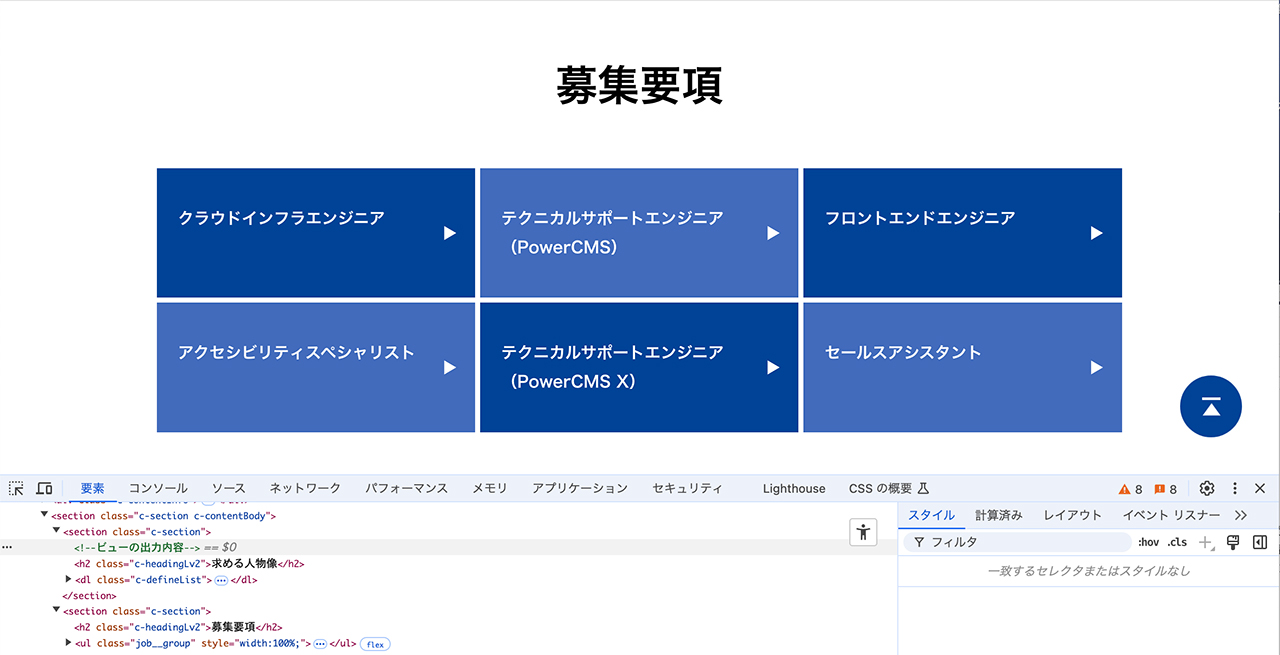Close the DevTools panel
The height and width of the screenshot is (655, 1280).
[1260, 488]
